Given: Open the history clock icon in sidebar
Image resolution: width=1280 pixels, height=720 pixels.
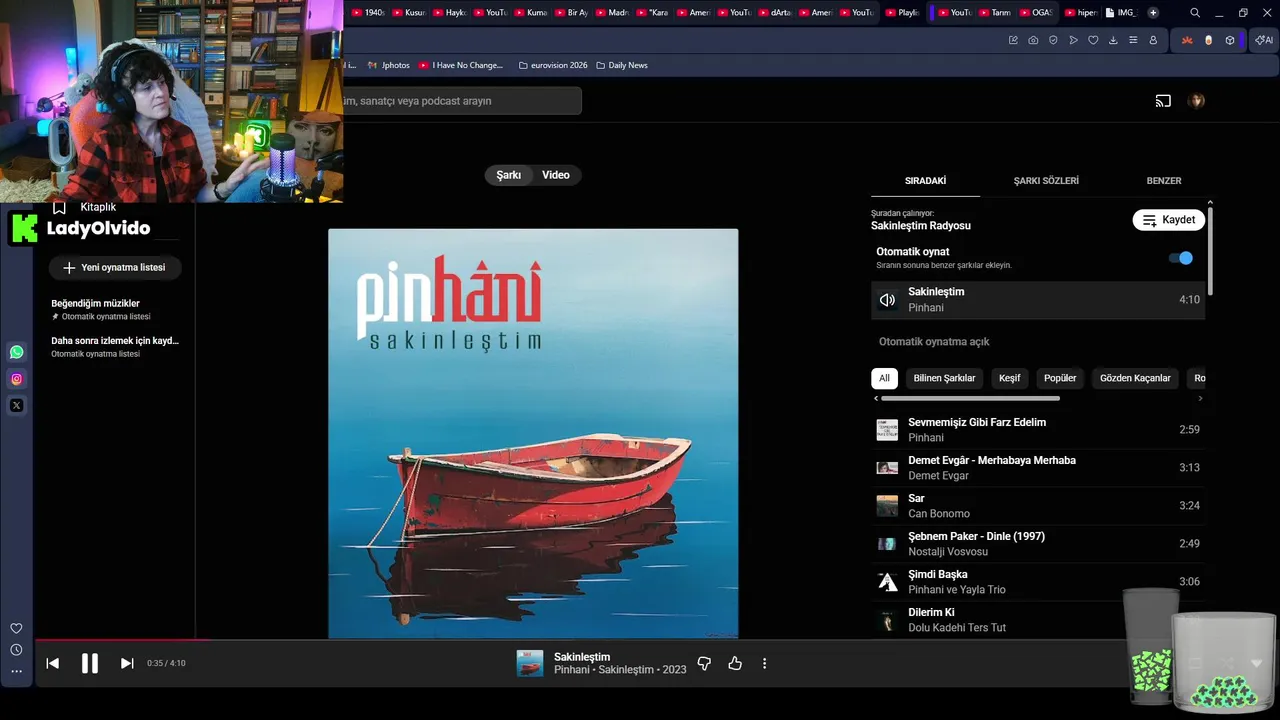Looking at the screenshot, I should (x=16, y=650).
